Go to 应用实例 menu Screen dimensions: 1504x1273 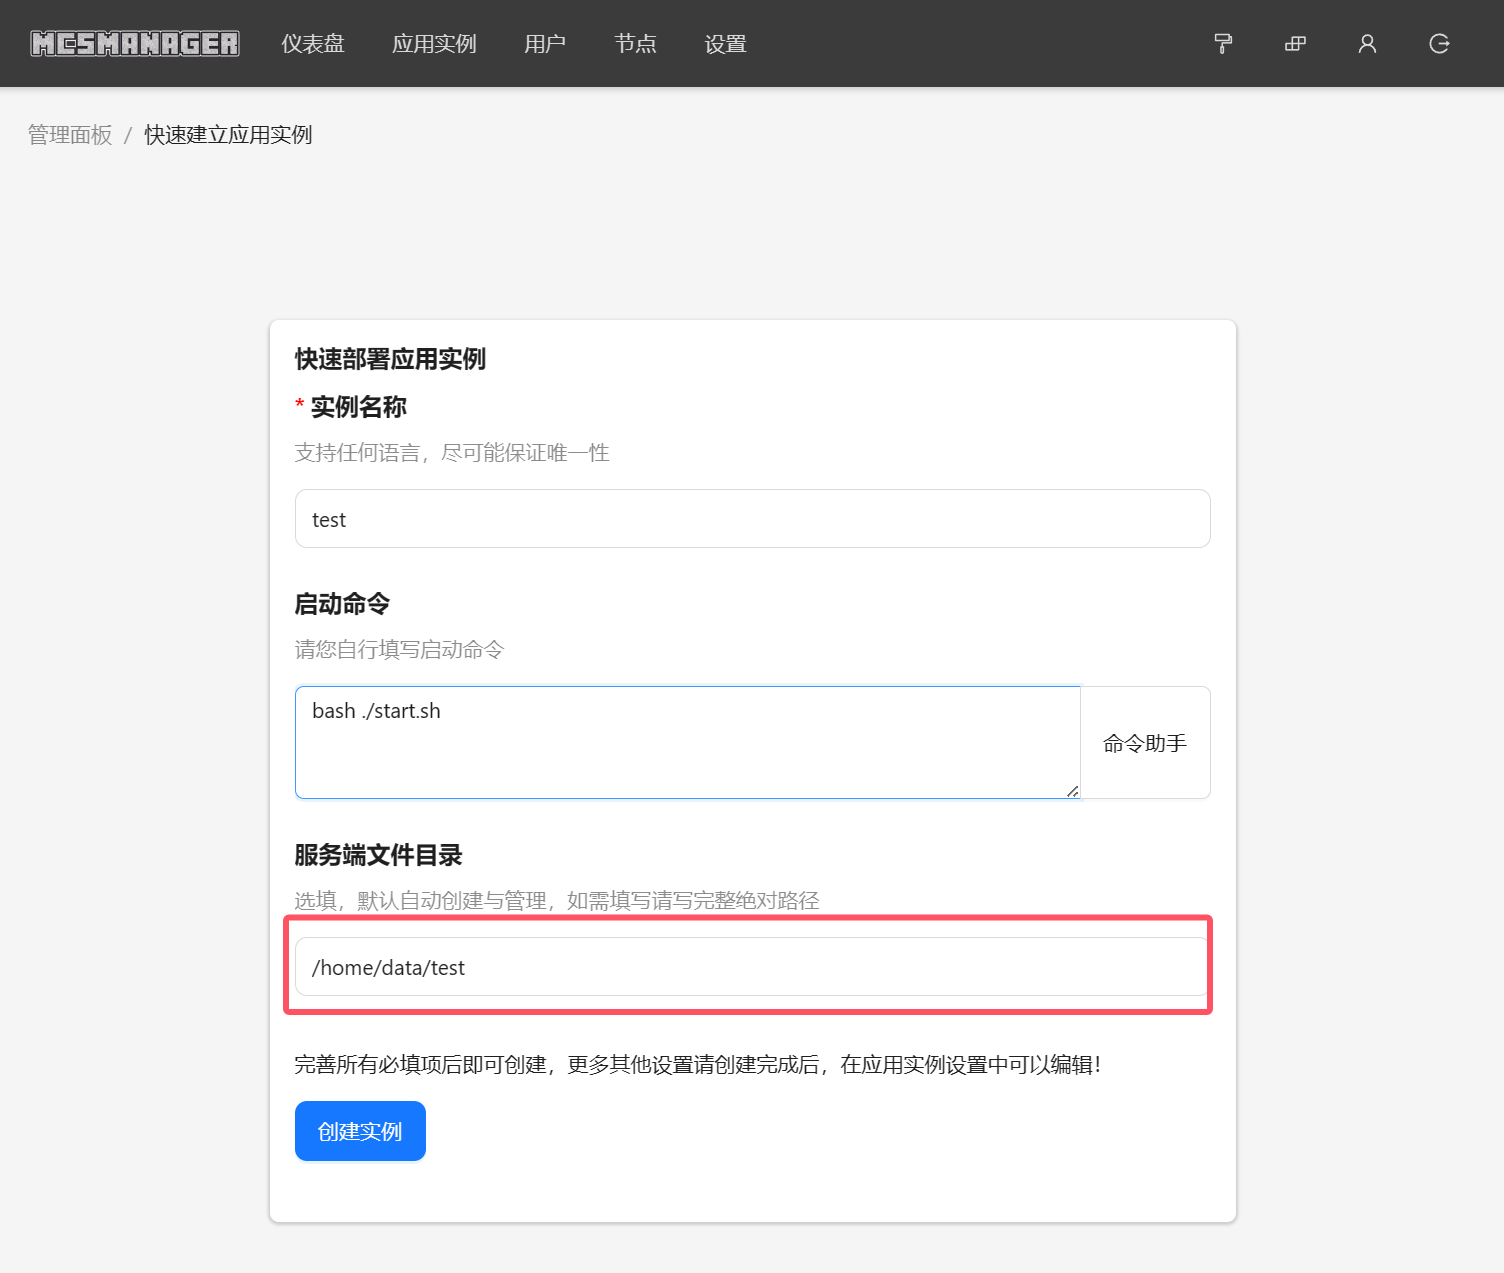(434, 44)
